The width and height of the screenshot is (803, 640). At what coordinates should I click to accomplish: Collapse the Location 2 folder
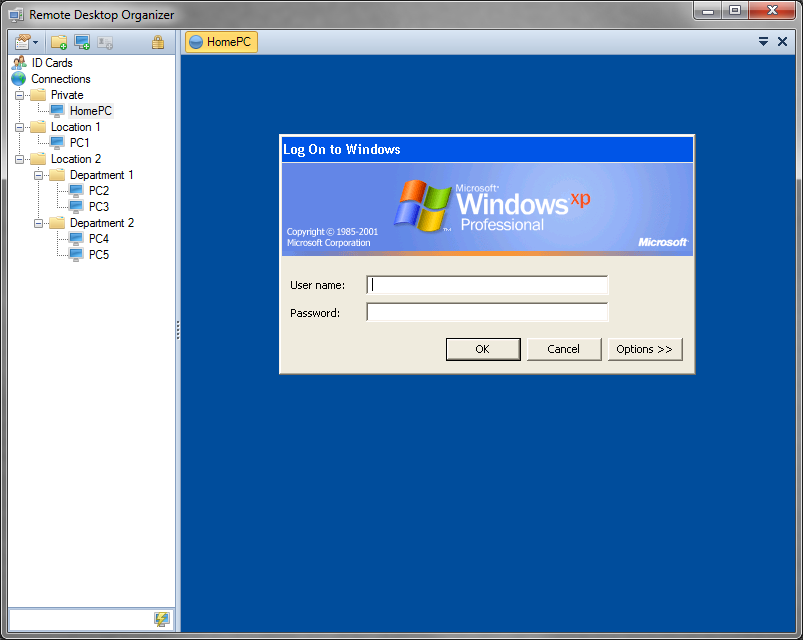(19, 159)
